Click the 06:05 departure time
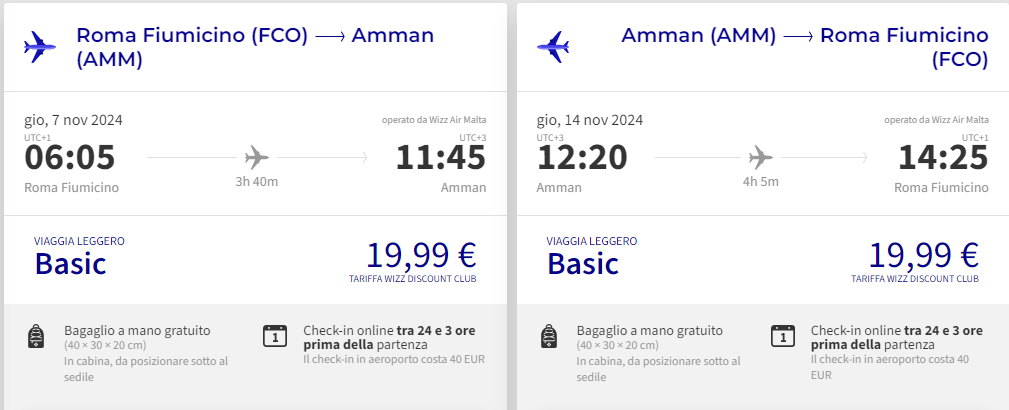The image size is (1009, 410). (x=69, y=158)
